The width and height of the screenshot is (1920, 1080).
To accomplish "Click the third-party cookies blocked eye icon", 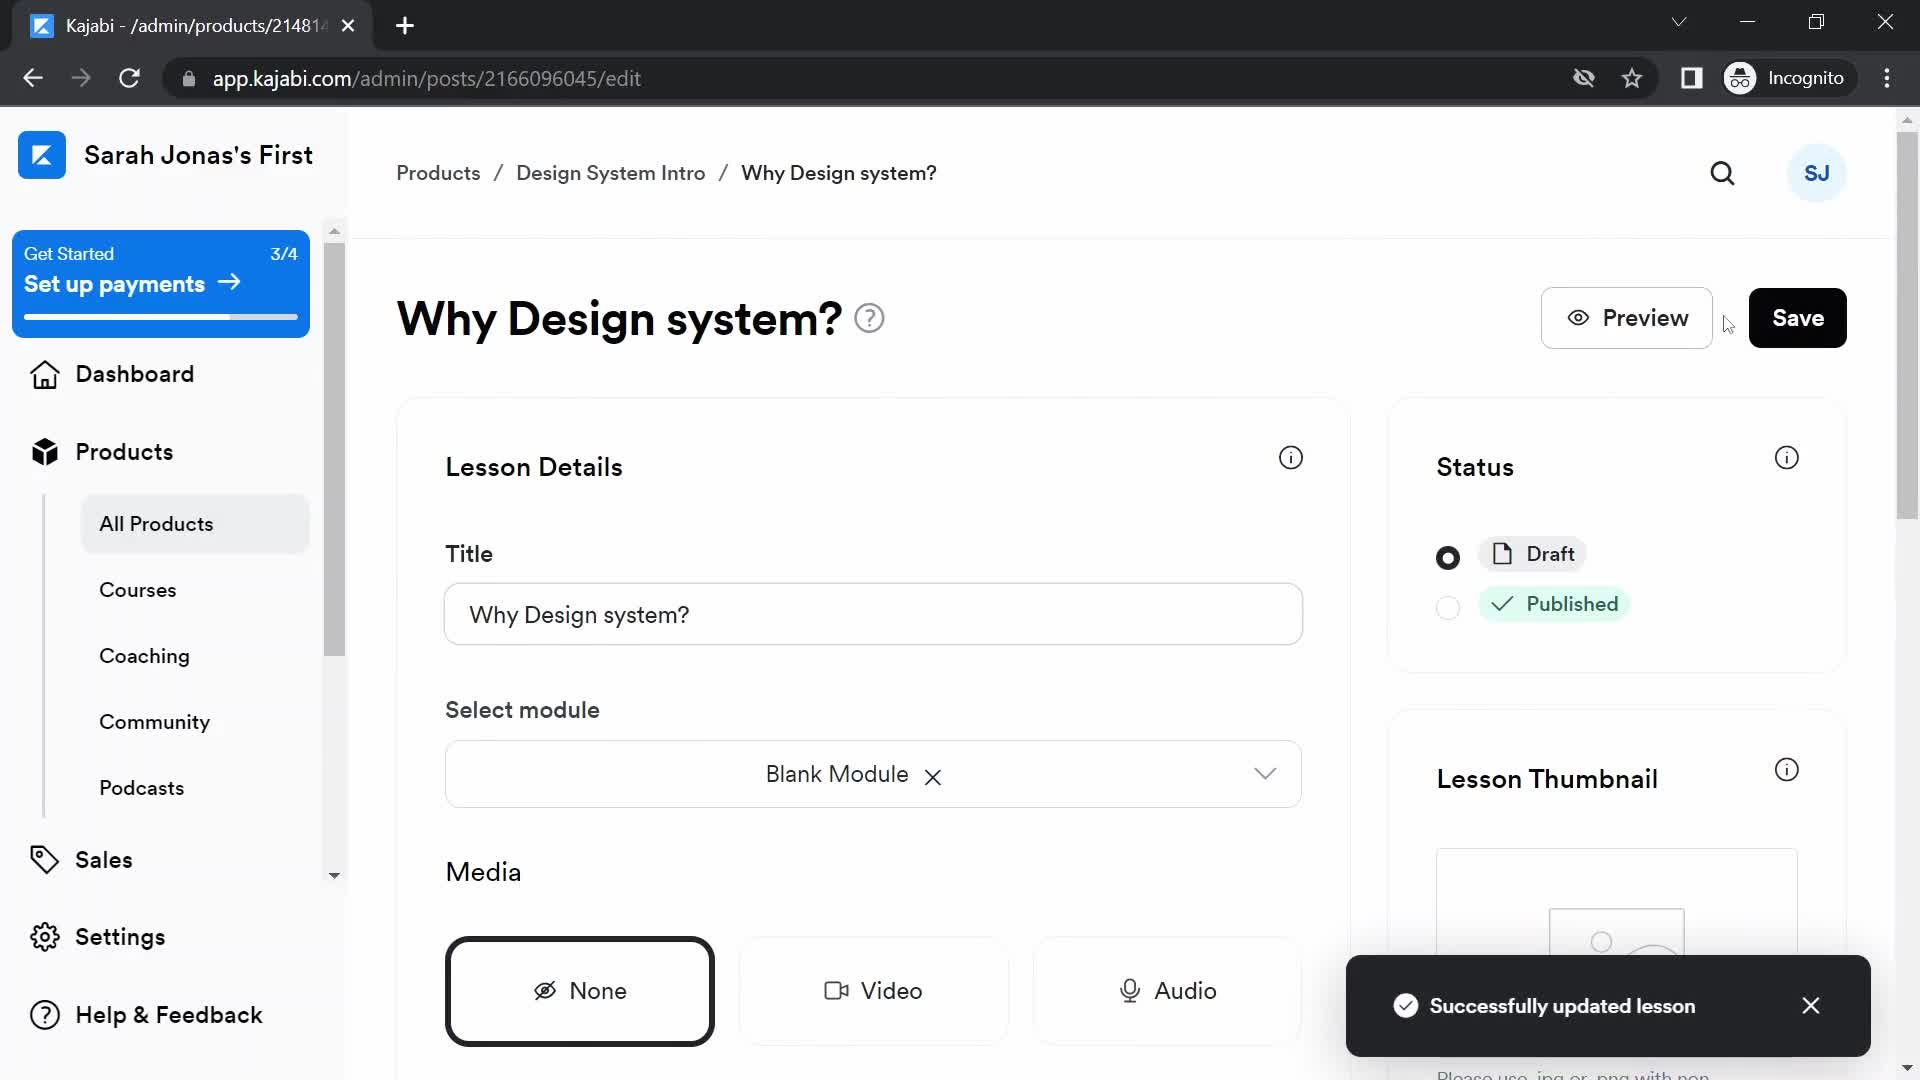I will pos(1583,78).
